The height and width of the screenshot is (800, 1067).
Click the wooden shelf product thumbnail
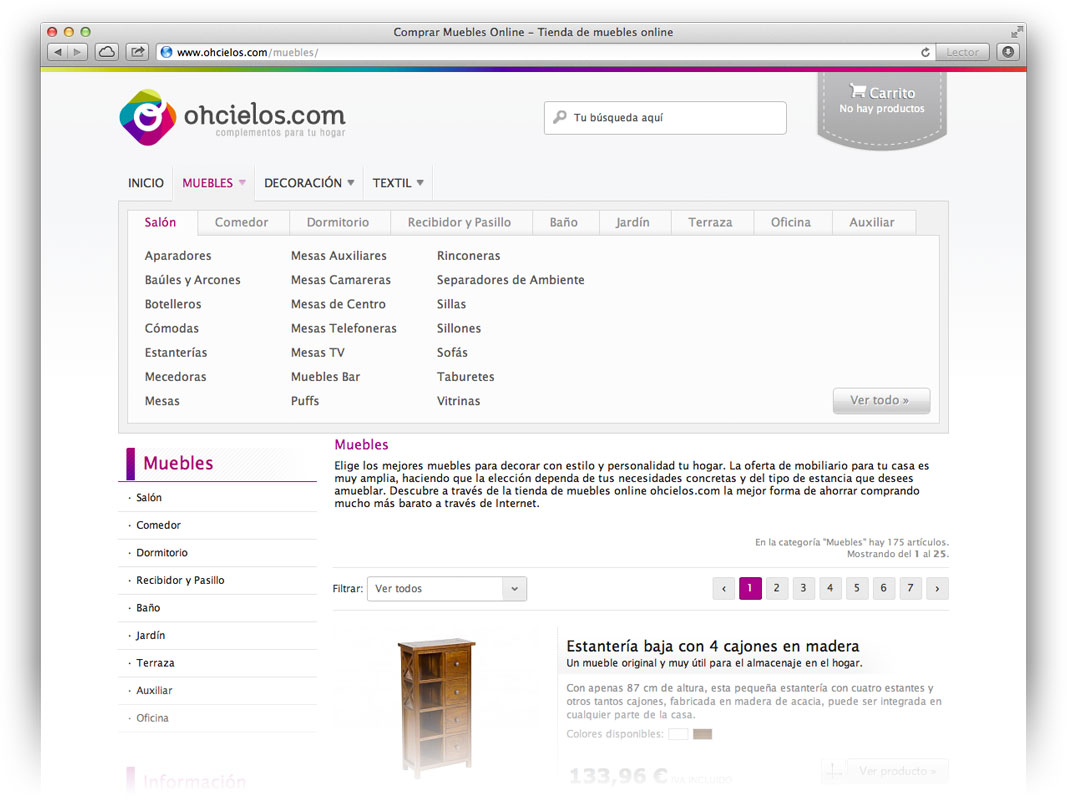[x=436, y=707]
